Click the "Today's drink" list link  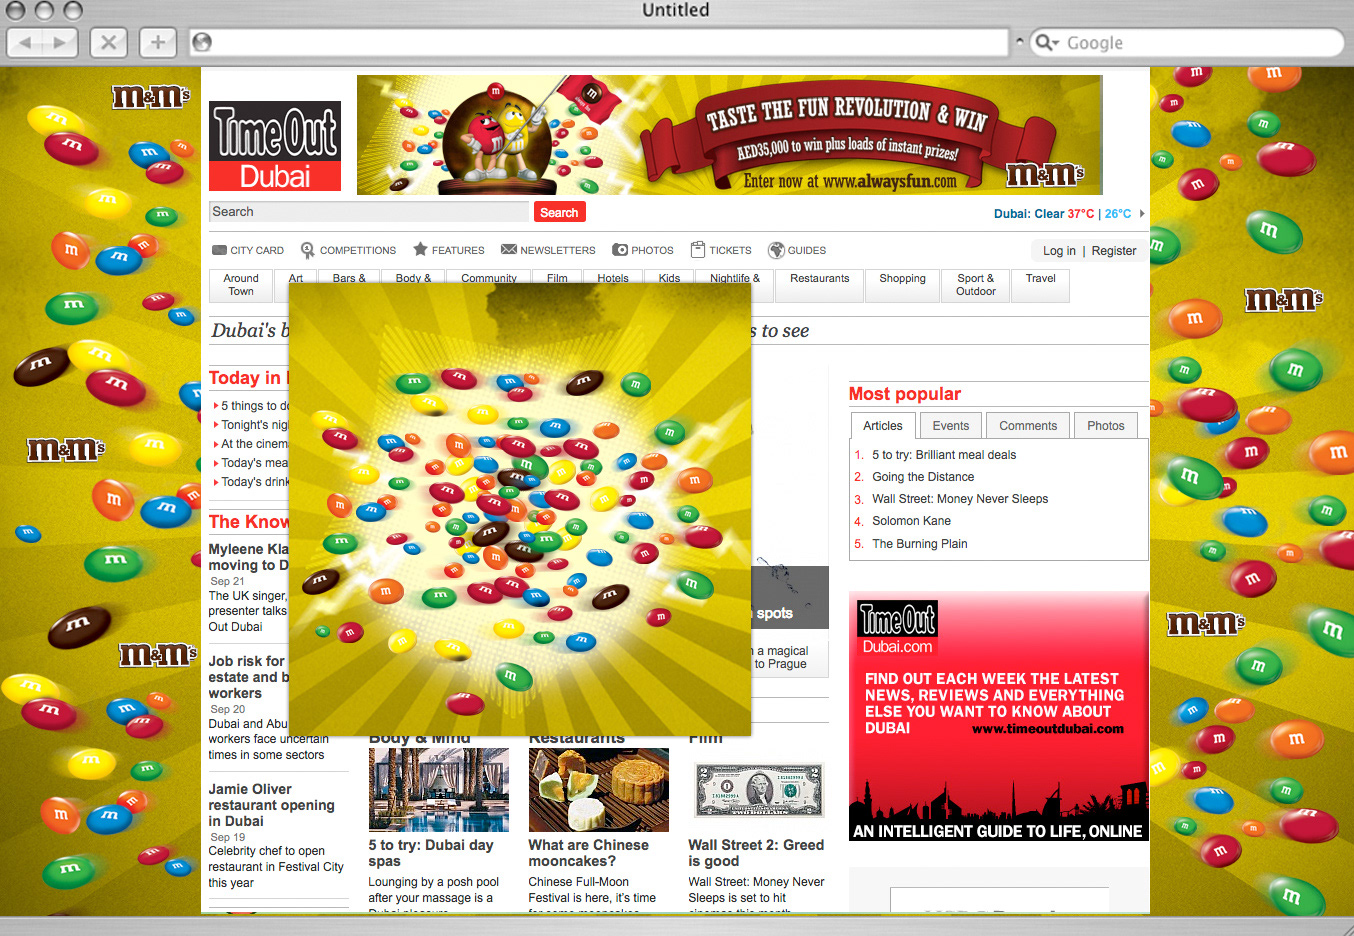click(254, 482)
